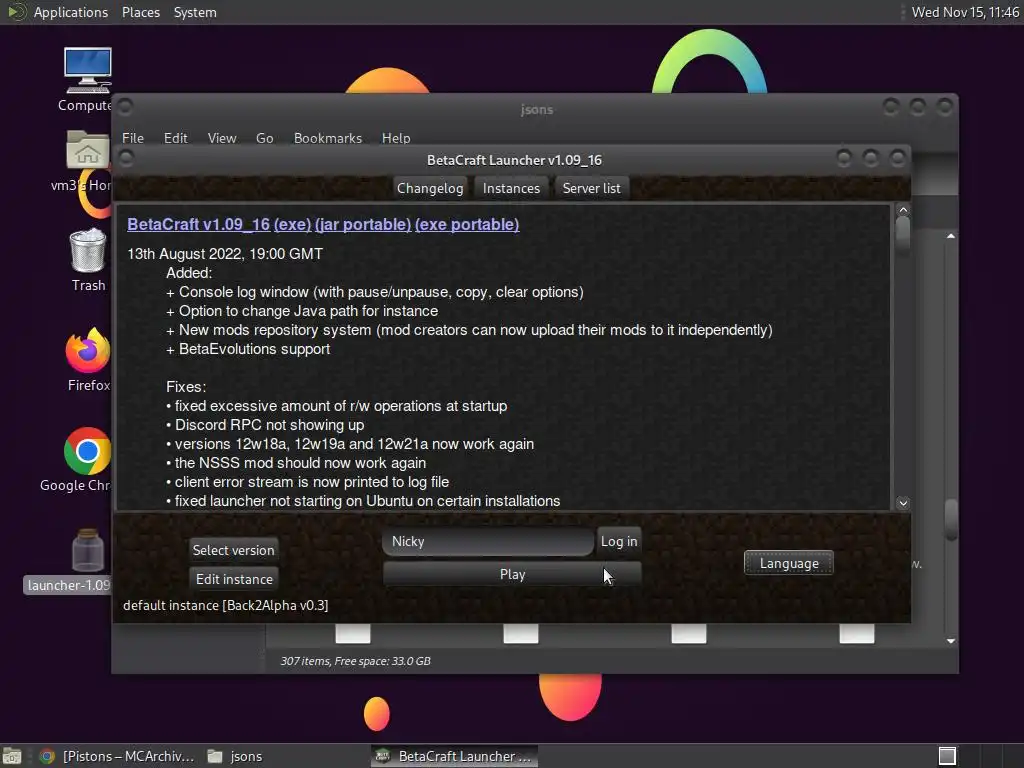Open File menu in jsons window

coord(133,138)
